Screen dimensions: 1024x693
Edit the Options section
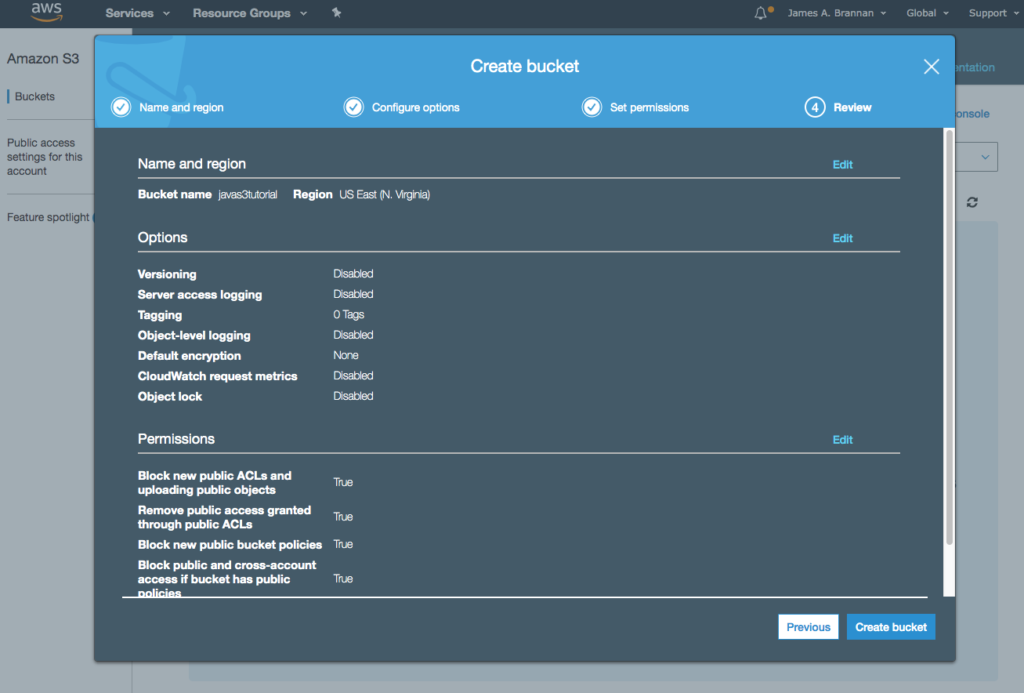click(x=842, y=238)
